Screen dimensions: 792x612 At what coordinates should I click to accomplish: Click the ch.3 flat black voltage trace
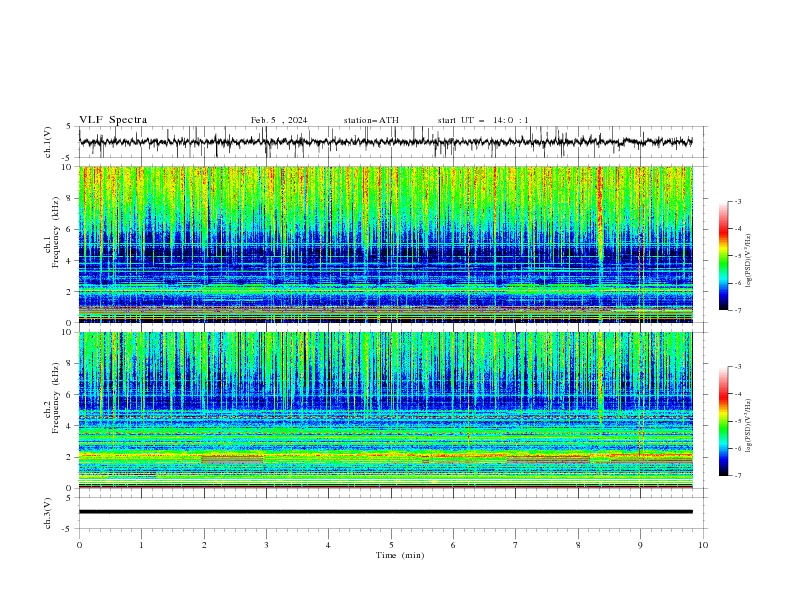click(x=385, y=512)
